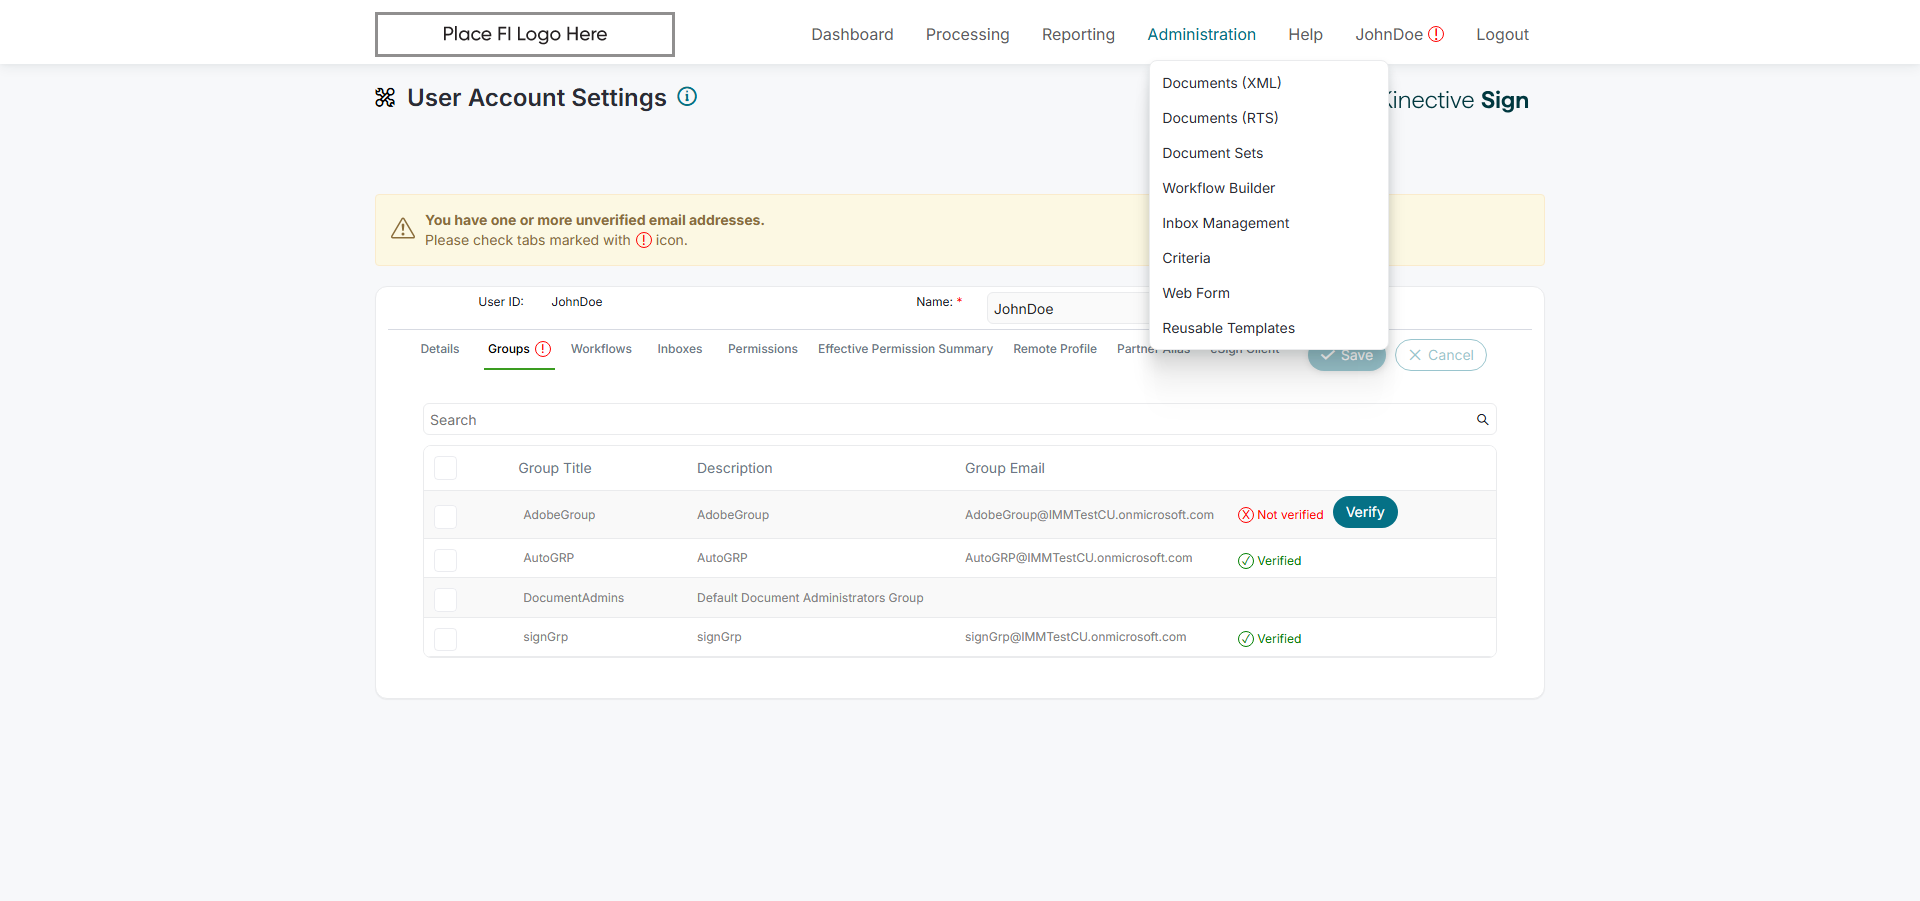
Task: Expand the Reporting navigation menu
Action: (1078, 34)
